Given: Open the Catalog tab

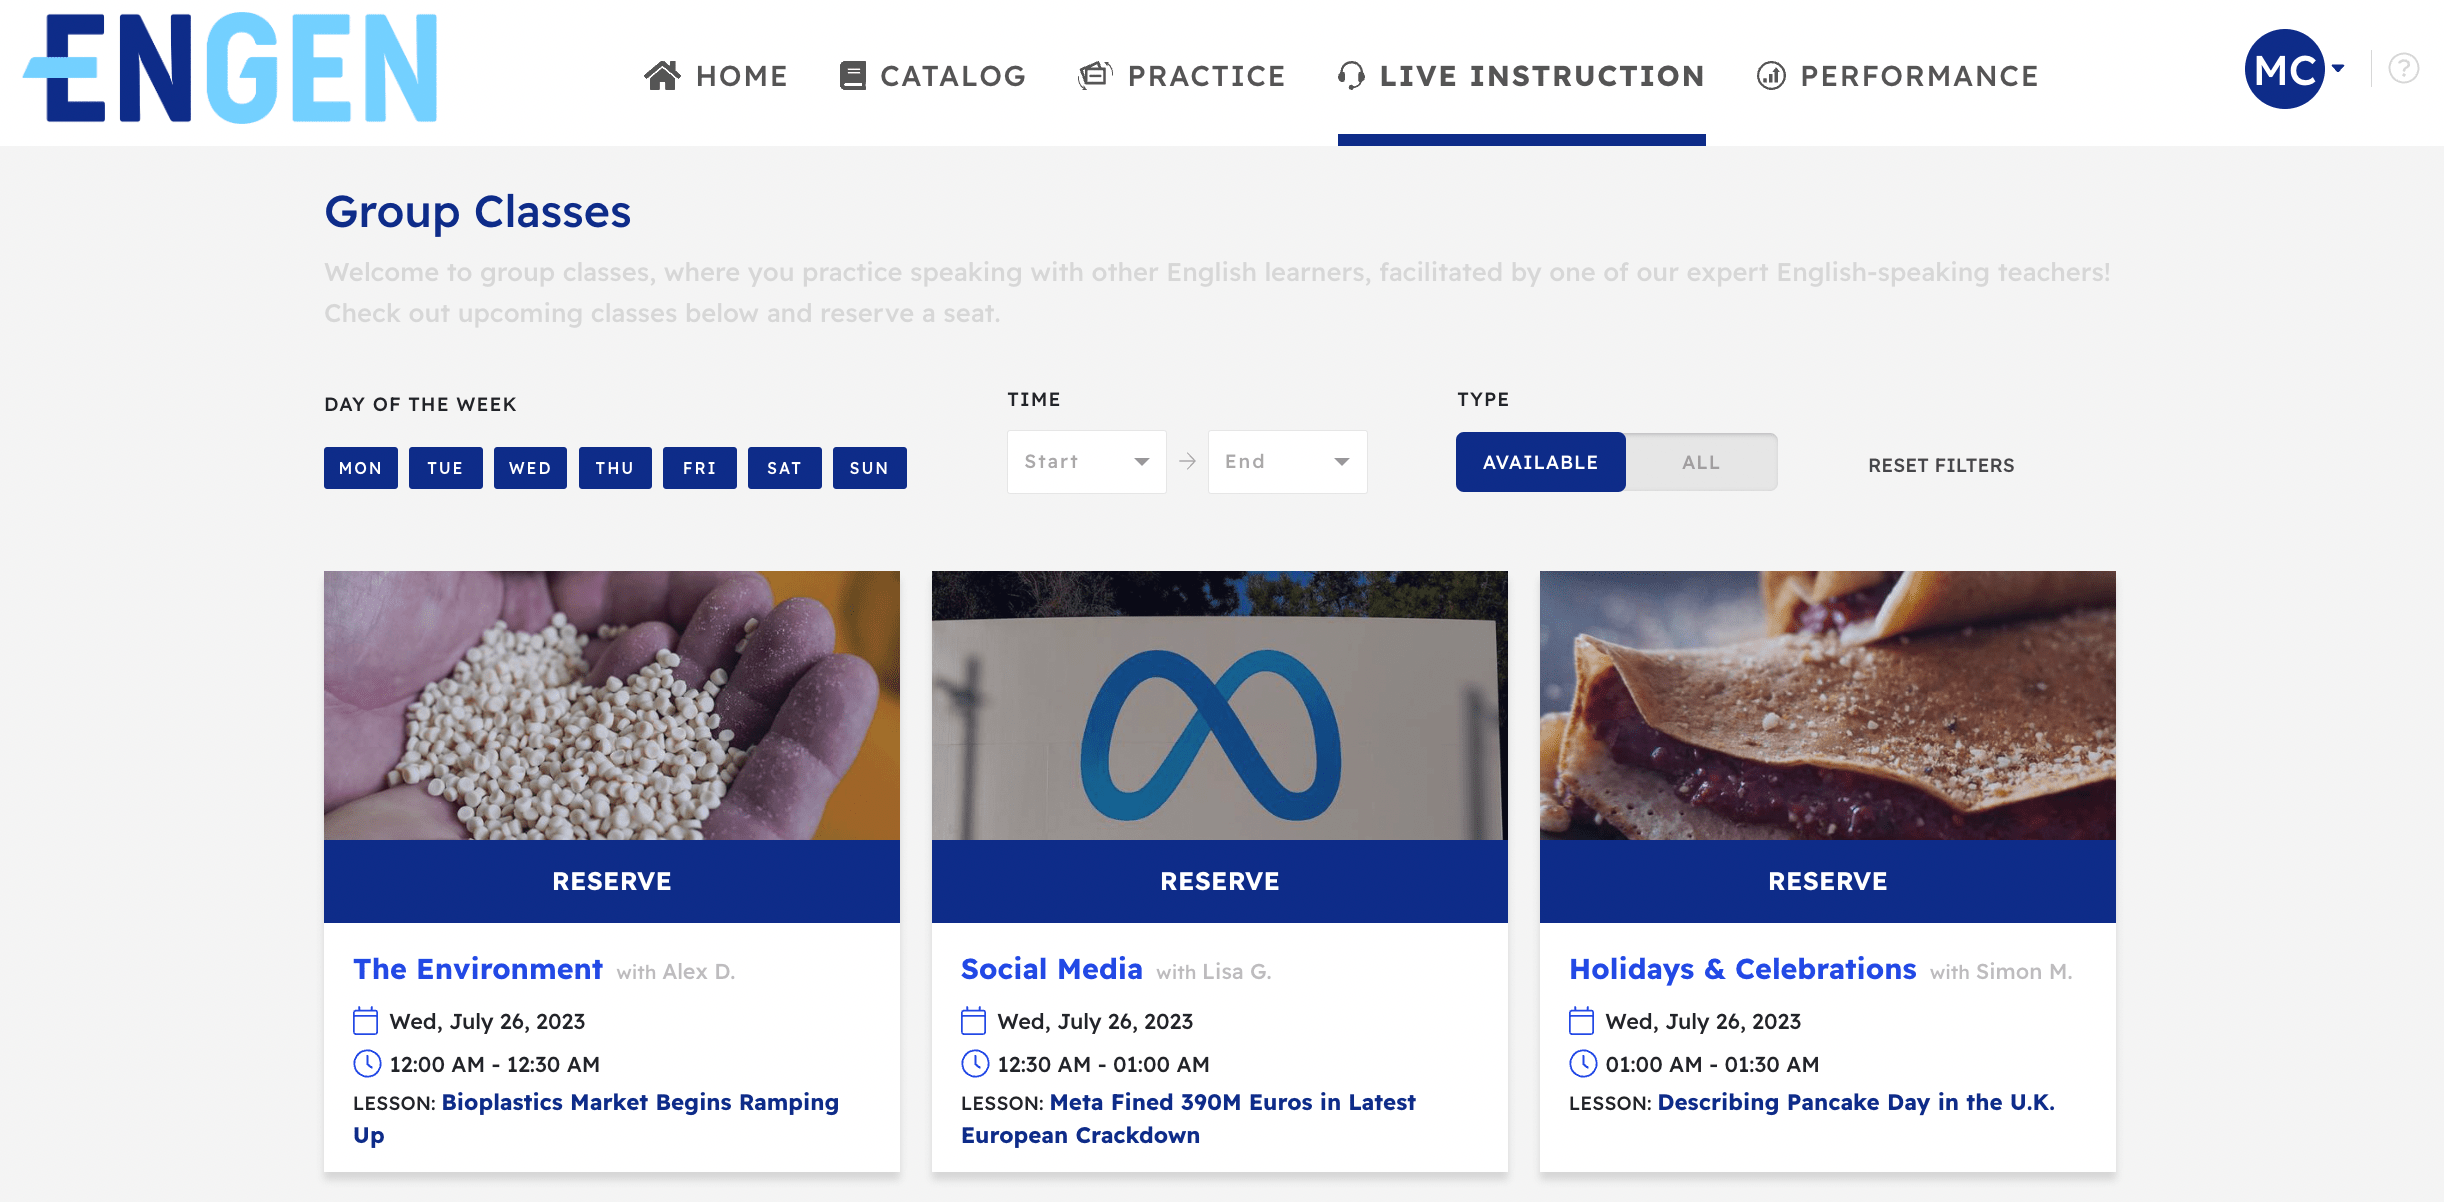Looking at the screenshot, I should click(952, 76).
